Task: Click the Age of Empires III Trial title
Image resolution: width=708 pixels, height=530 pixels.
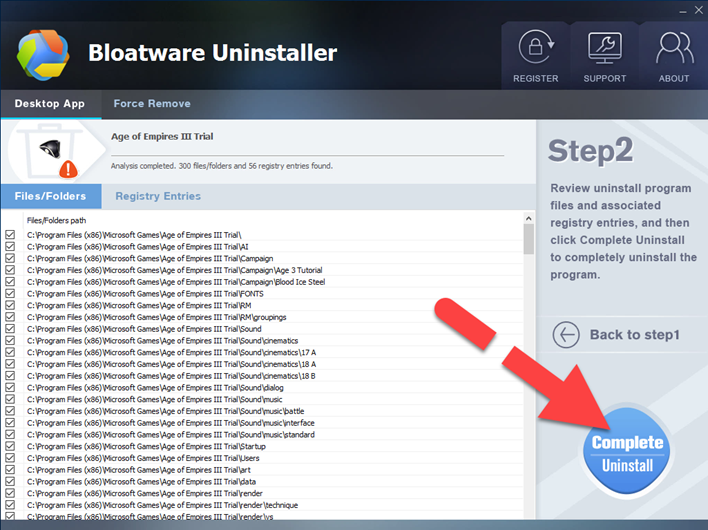Action: tap(162, 136)
